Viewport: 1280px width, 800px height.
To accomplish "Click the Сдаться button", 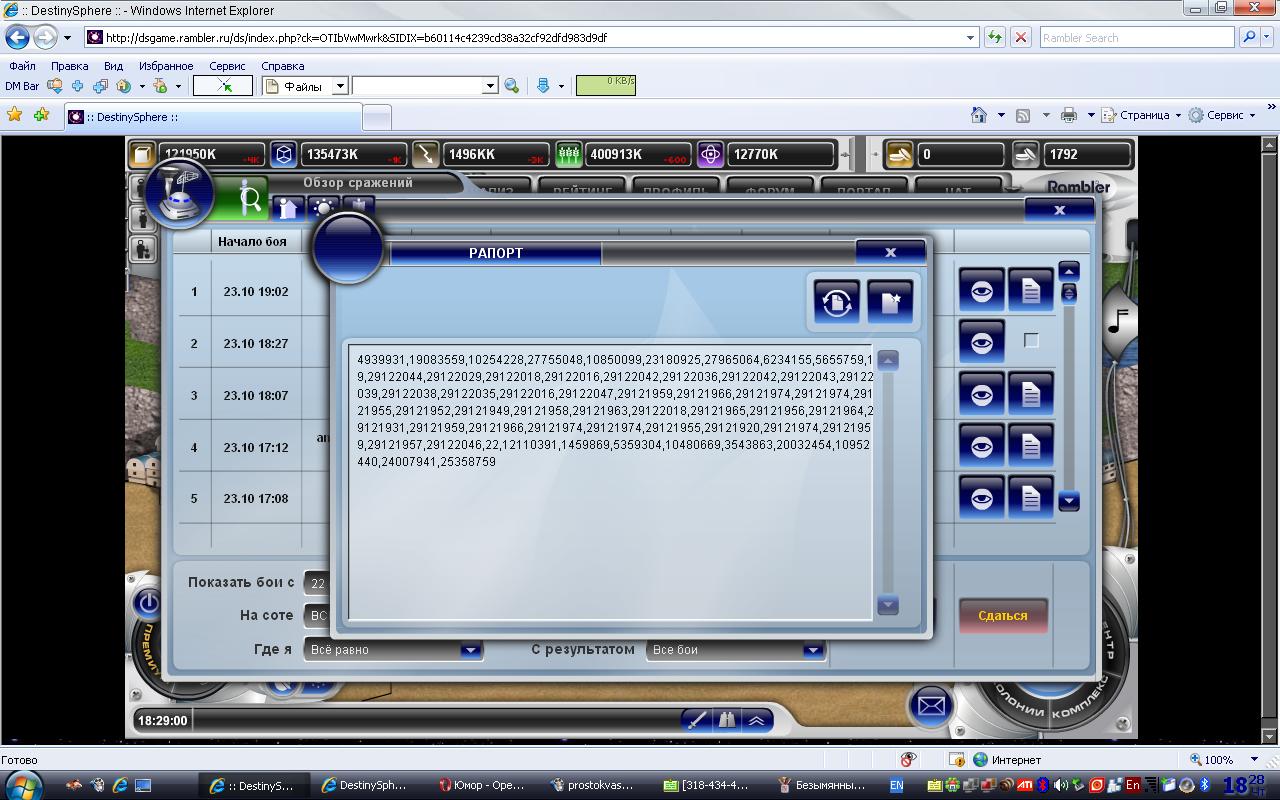I will pos(1002,615).
